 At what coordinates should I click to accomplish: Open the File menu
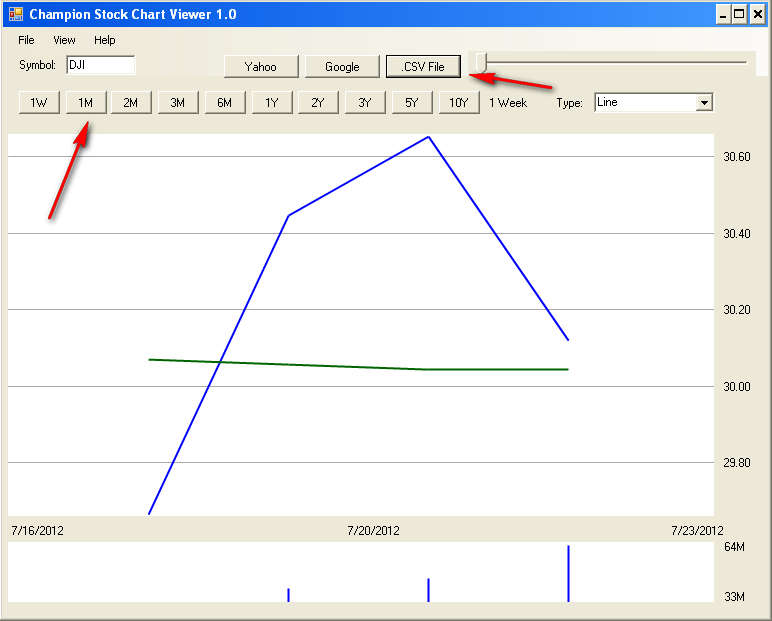coord(26,40)
